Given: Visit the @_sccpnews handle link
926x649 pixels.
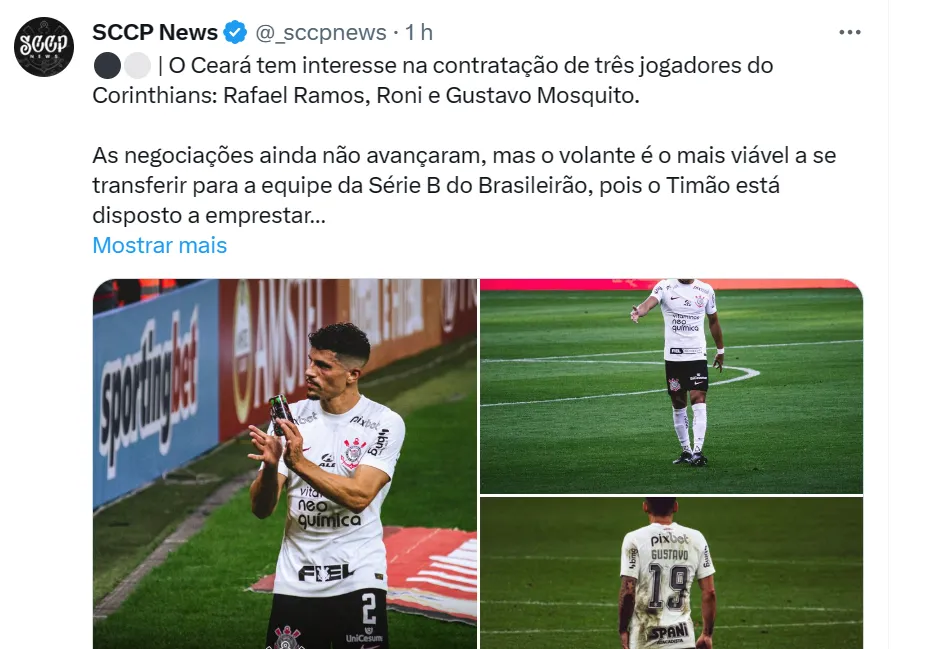Looking at the screenshot, I should [321, 32].
